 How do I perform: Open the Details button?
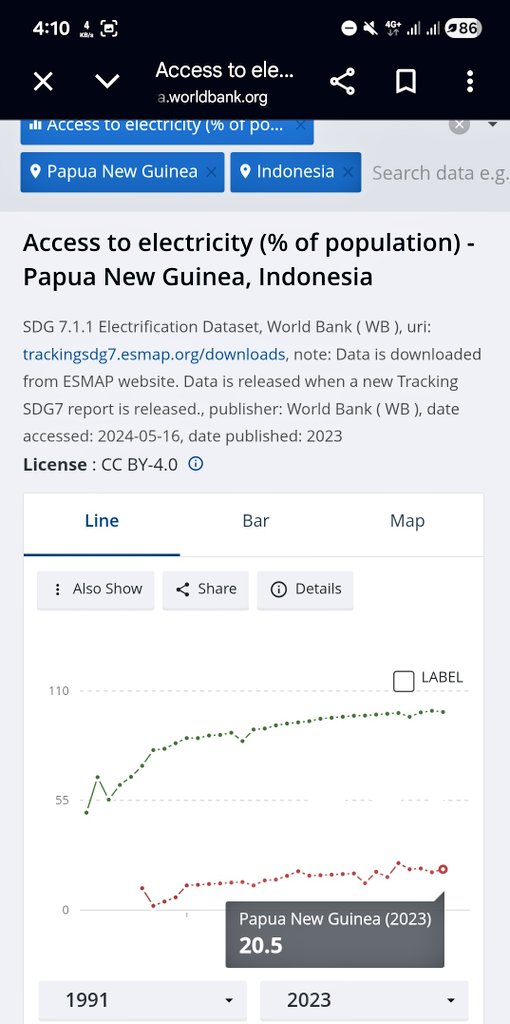point(305,590)
